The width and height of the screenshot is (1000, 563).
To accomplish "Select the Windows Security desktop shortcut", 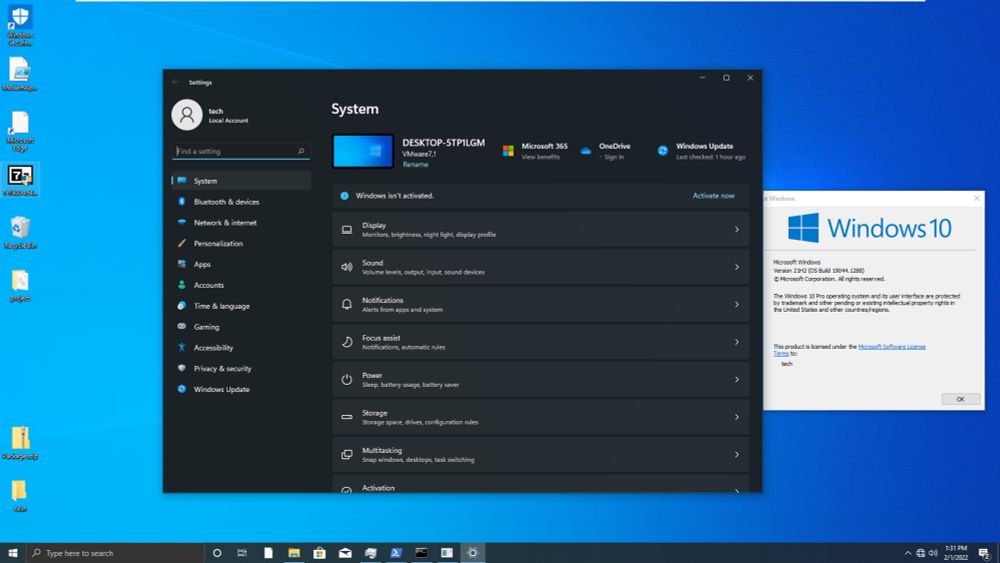I will click(20, 26).
